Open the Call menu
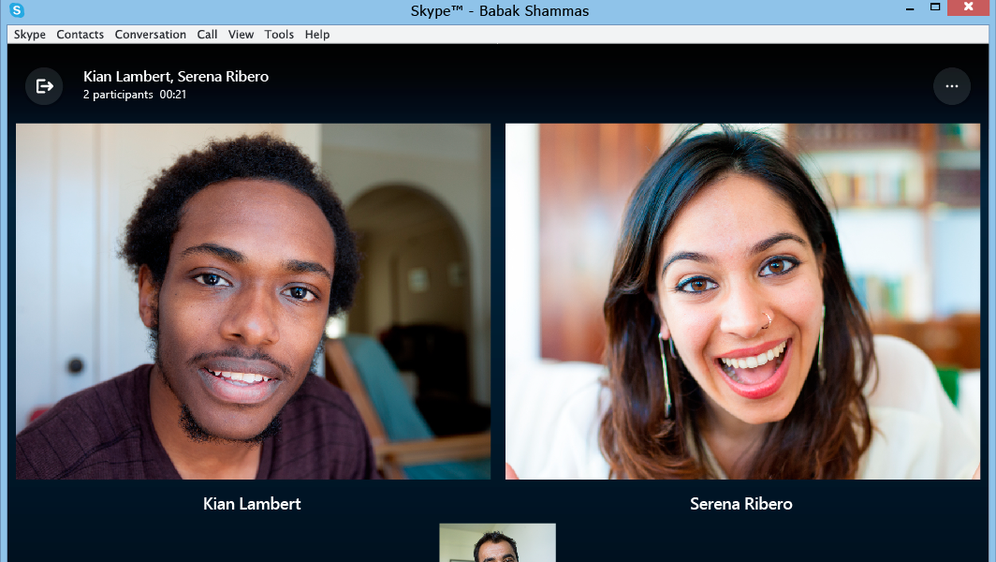Viewport: 996px width, 562px height. click(207, 34)
